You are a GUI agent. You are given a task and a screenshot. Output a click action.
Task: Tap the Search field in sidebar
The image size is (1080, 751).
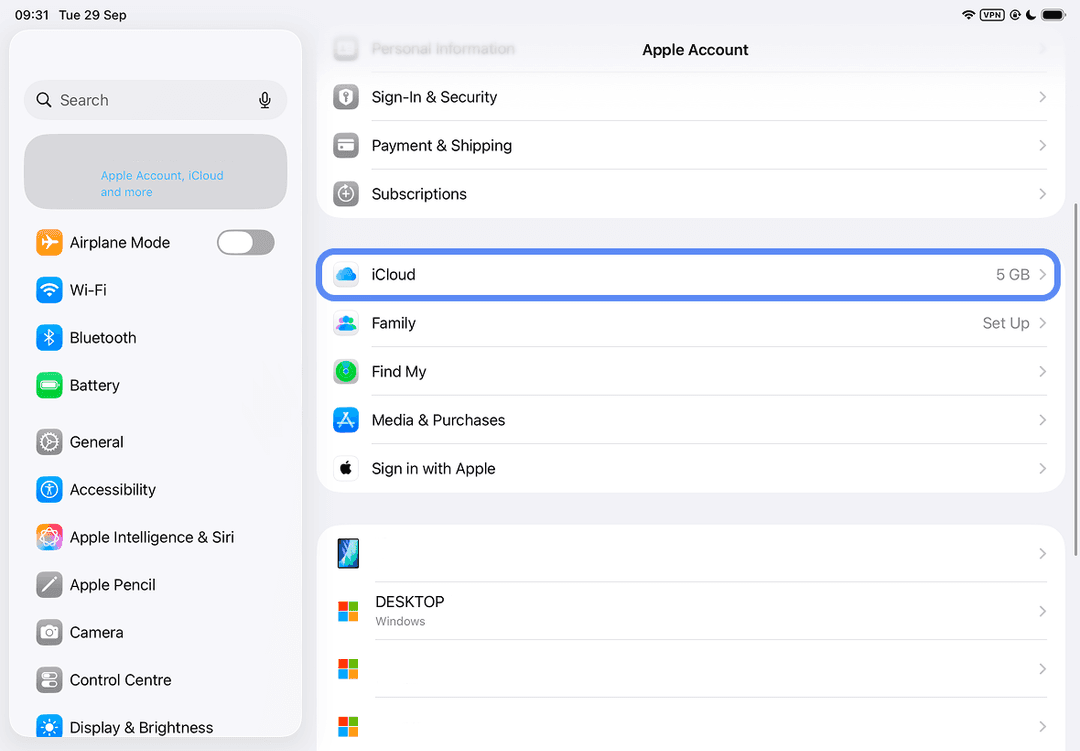[x=156, y=100]
